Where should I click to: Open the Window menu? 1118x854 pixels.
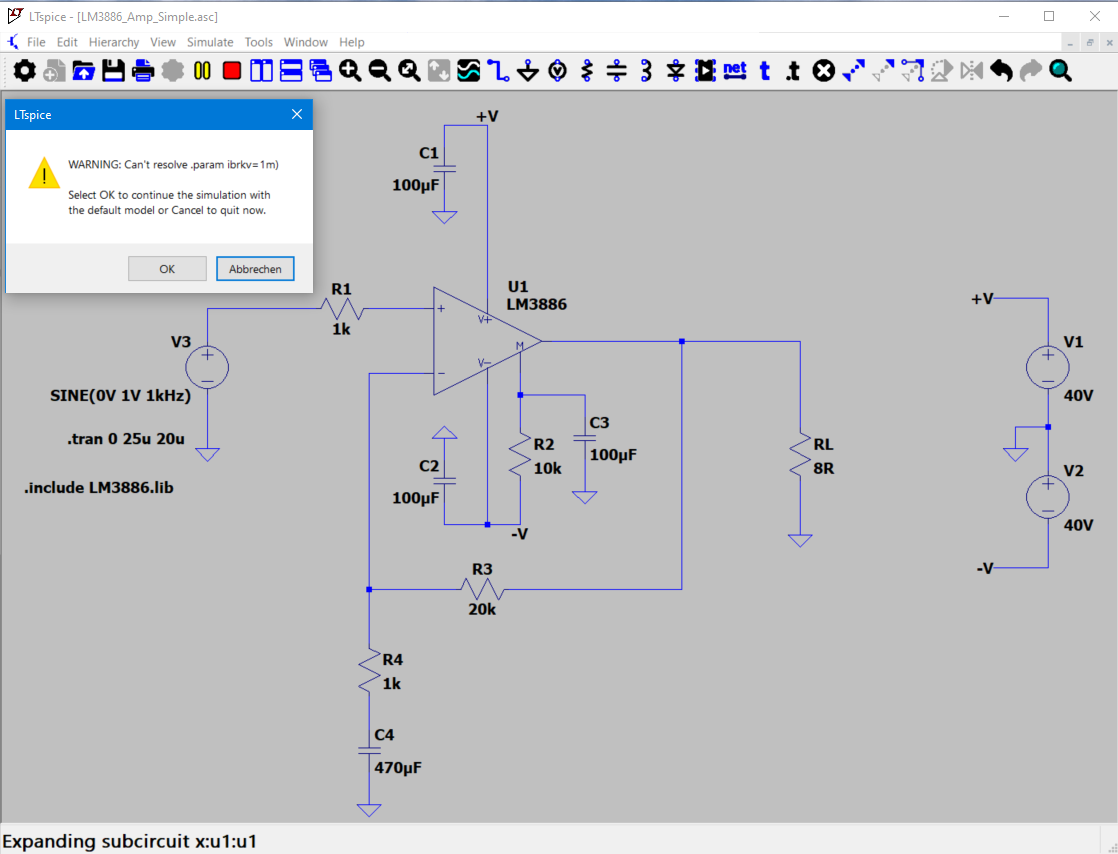305,42
